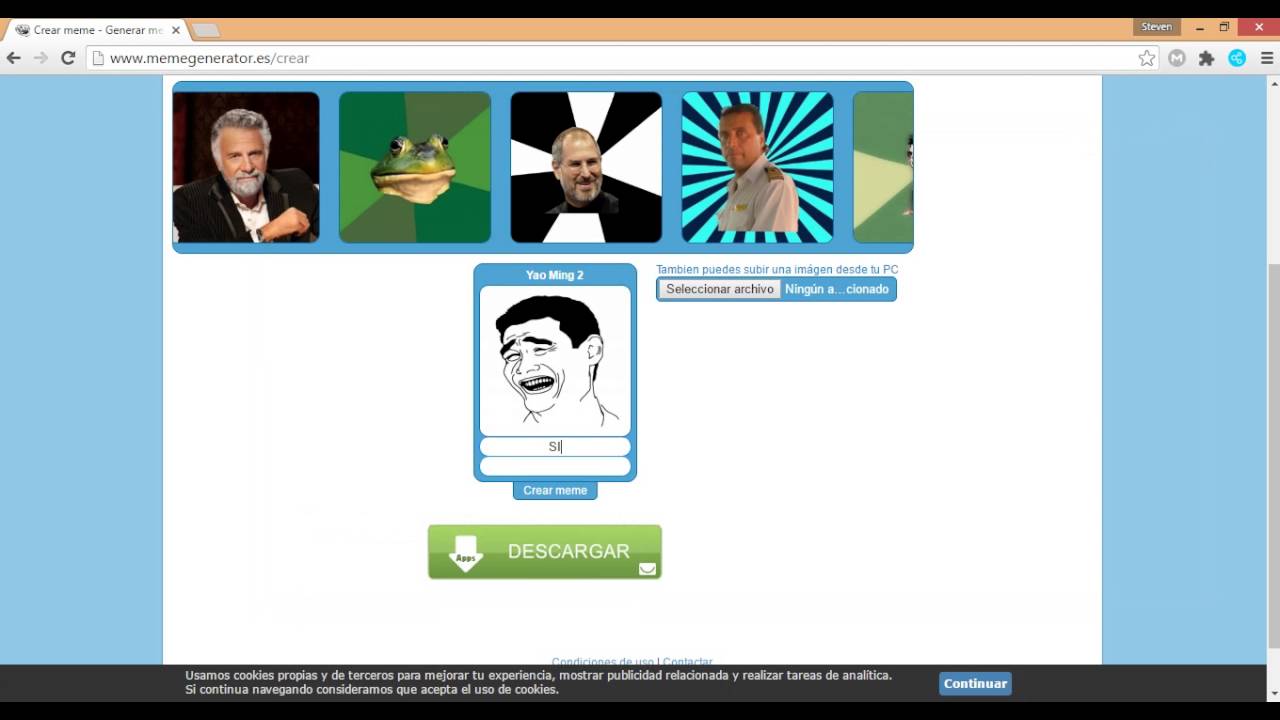Open a new tab with the blank tab button

tap(205, 30)
